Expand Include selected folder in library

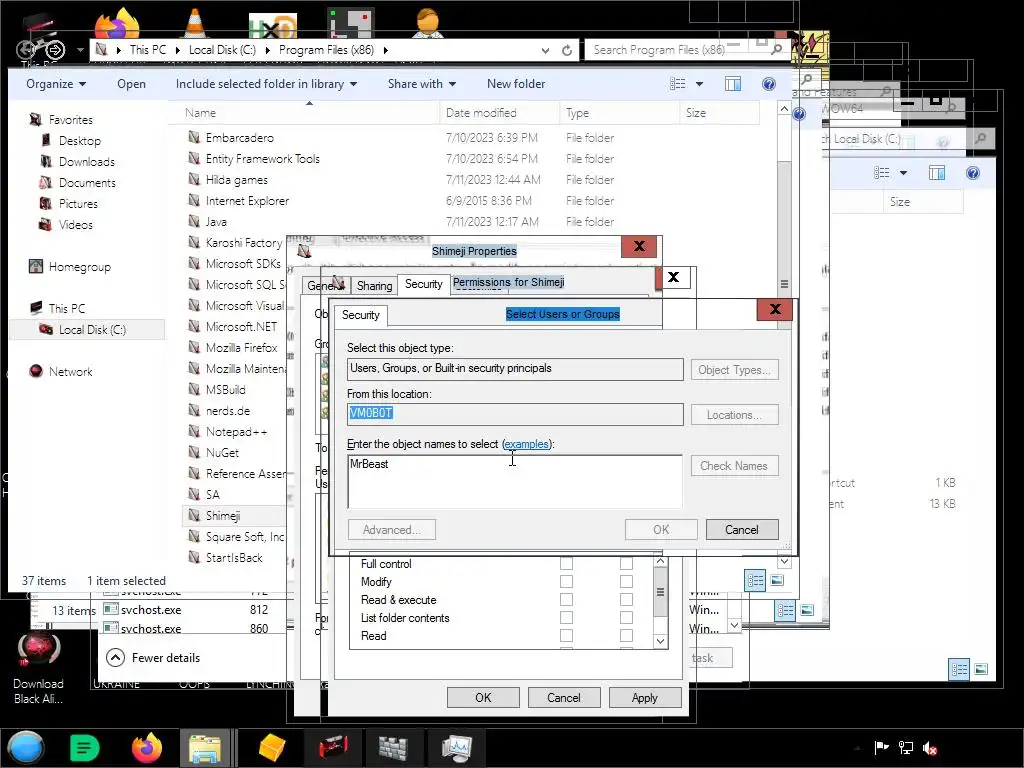(266, 84)
